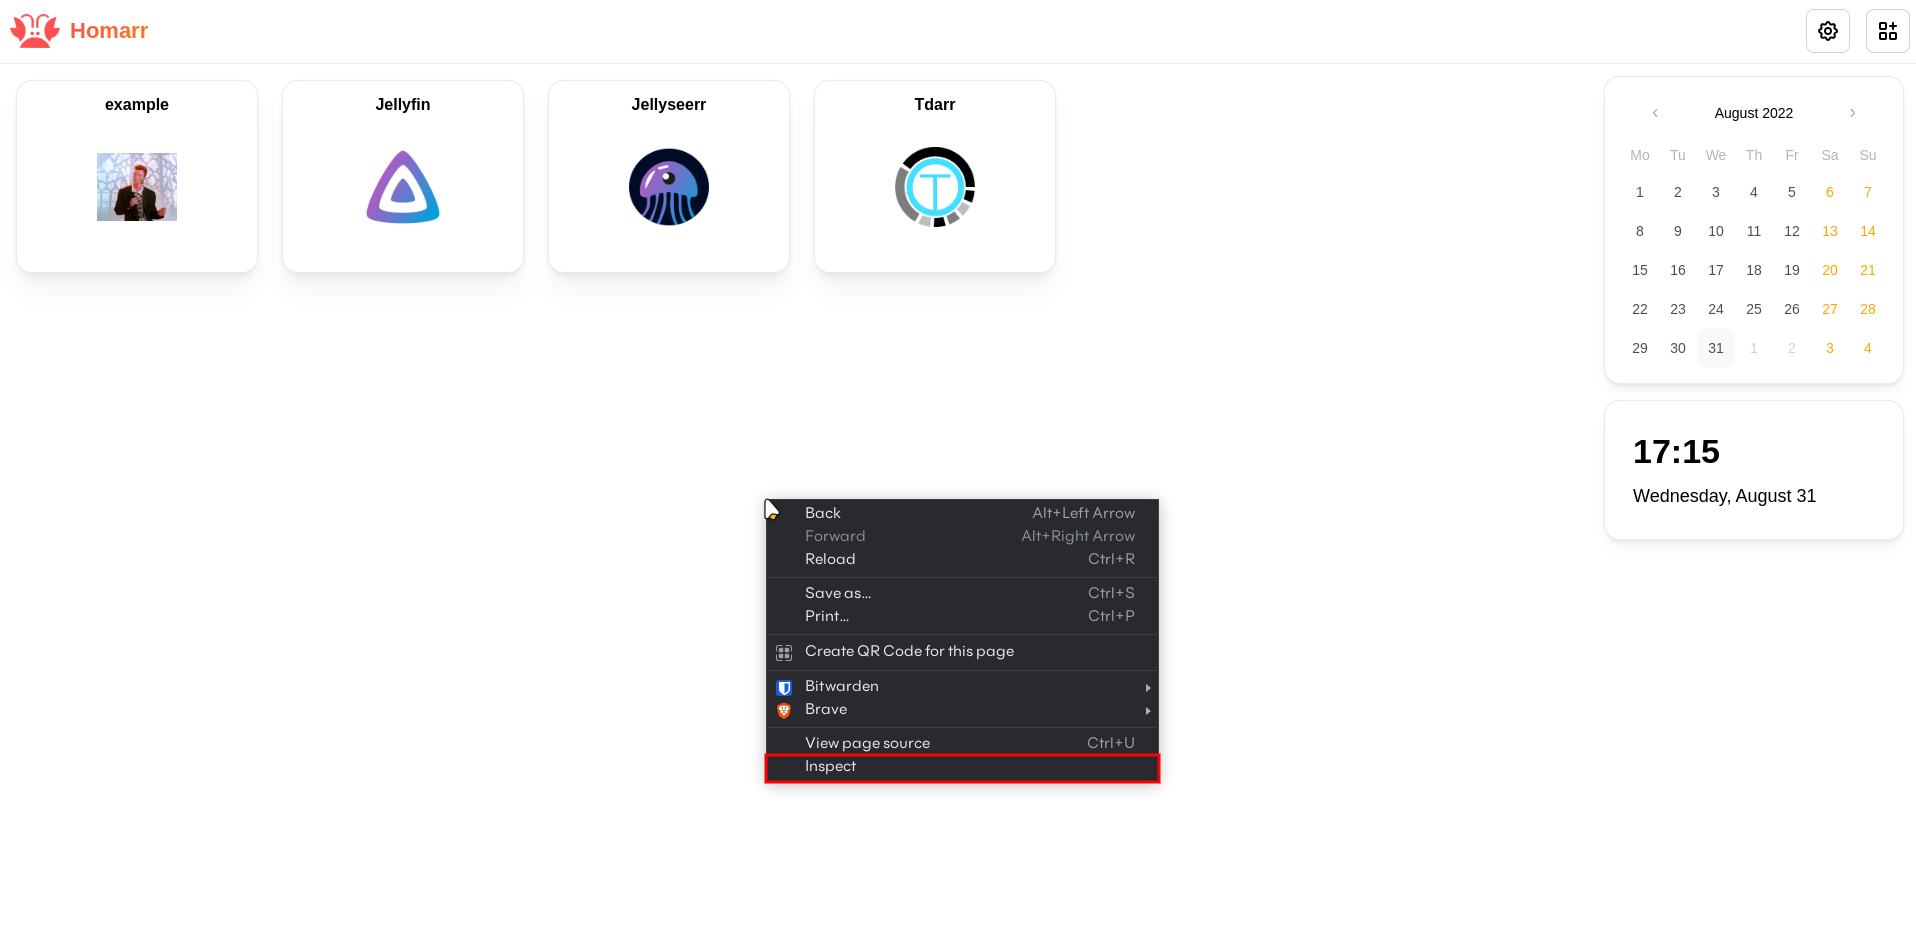The image size is (1916, 947).
Task: Select day 30 in the calendar
Action: (1678, 348)
